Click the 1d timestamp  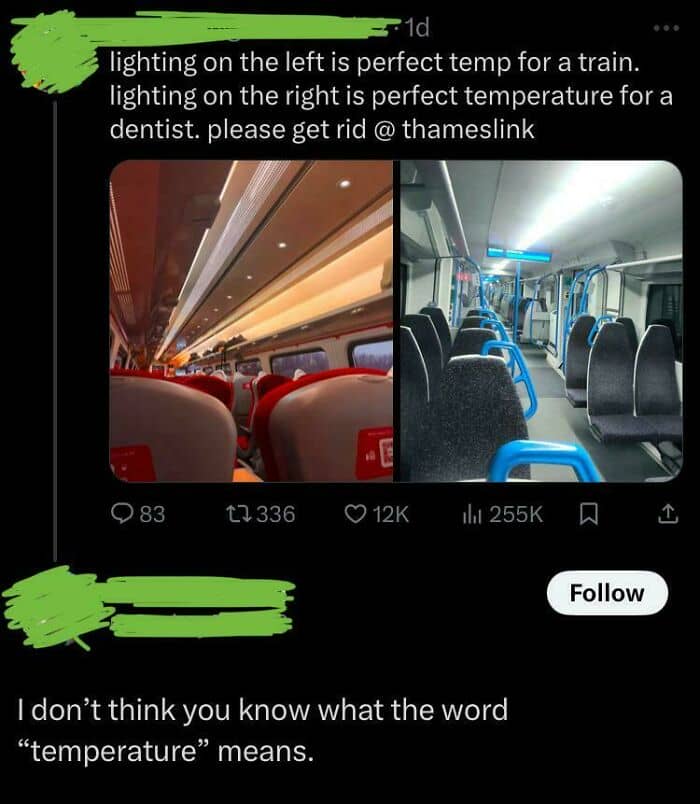[417, 28]
